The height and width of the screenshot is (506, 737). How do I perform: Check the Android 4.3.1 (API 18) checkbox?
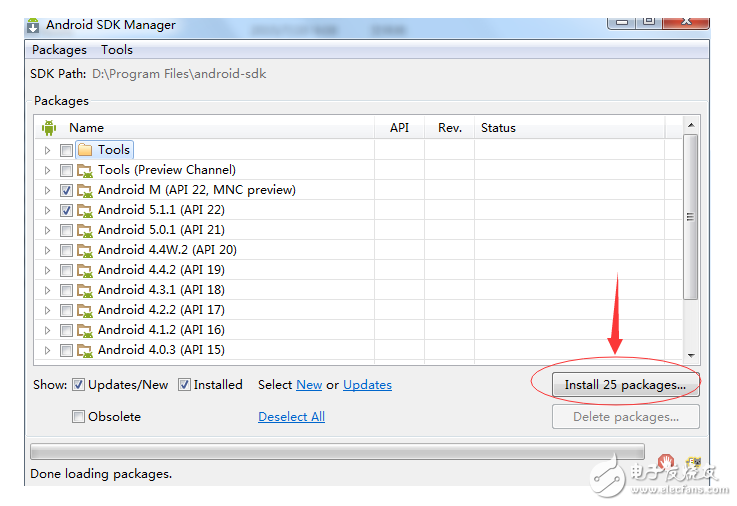coord(66,290)
